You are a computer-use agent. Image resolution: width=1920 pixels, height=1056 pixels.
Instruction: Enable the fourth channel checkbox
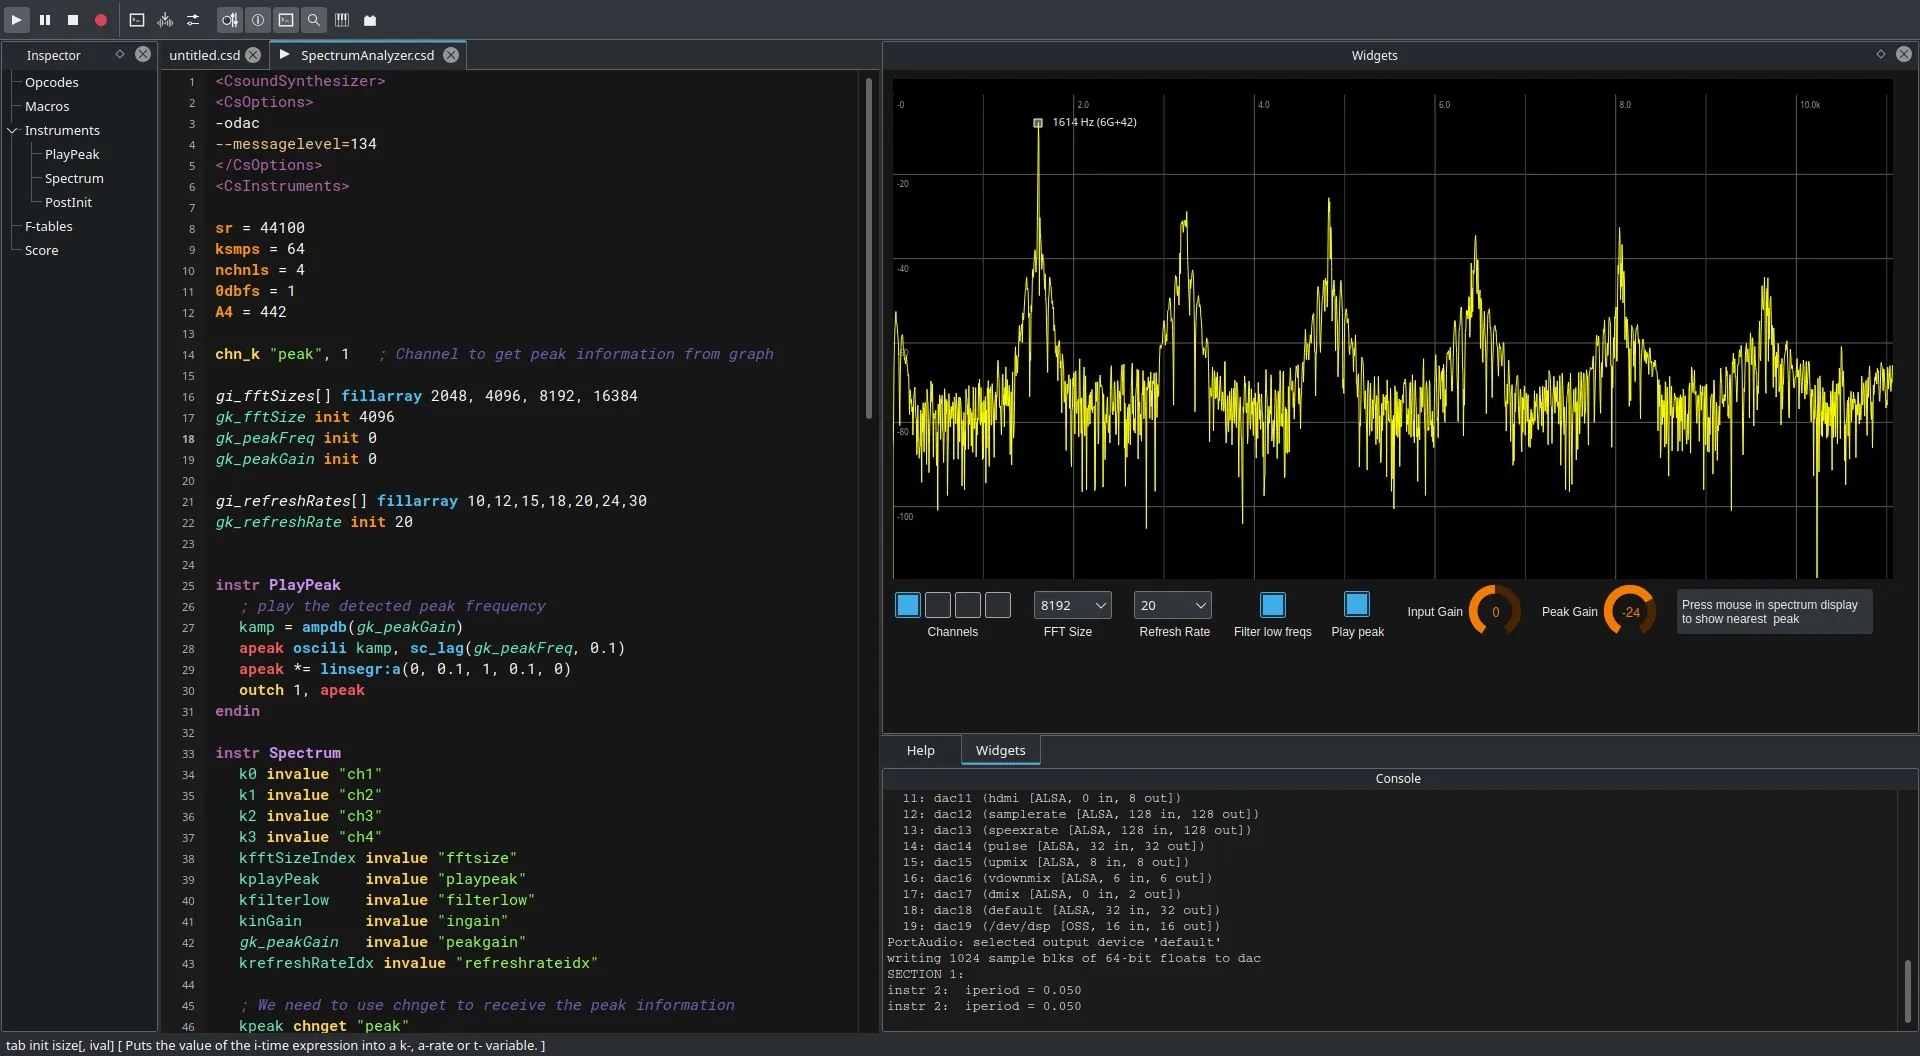tap(998, 605)
